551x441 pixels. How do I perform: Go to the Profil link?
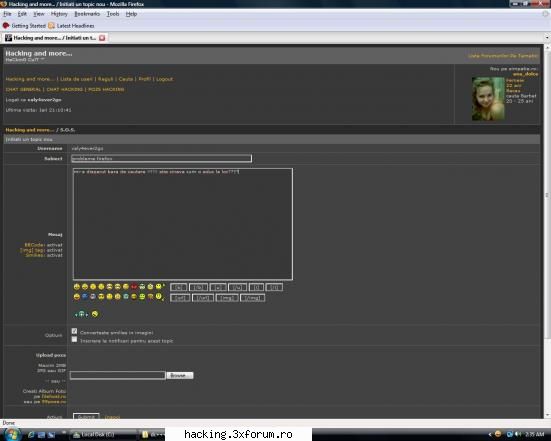click(x=144, y=79)
